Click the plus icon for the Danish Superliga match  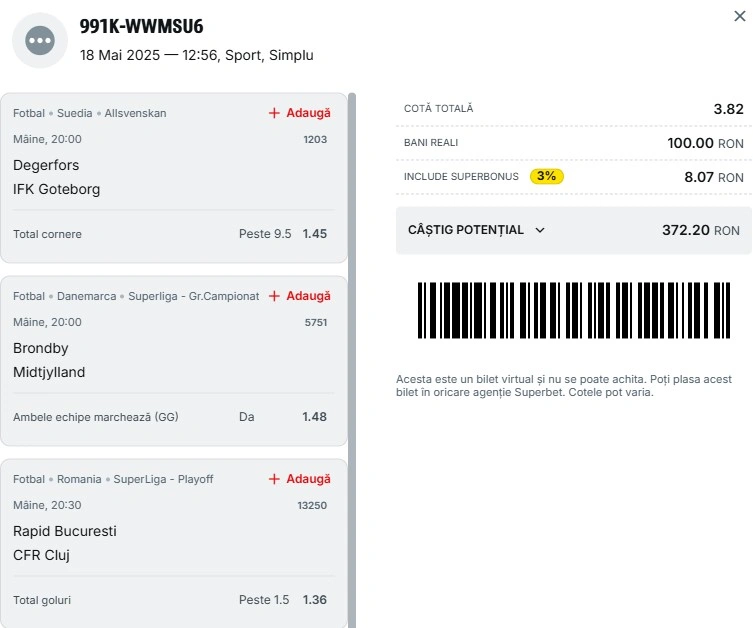click(274, 296)
